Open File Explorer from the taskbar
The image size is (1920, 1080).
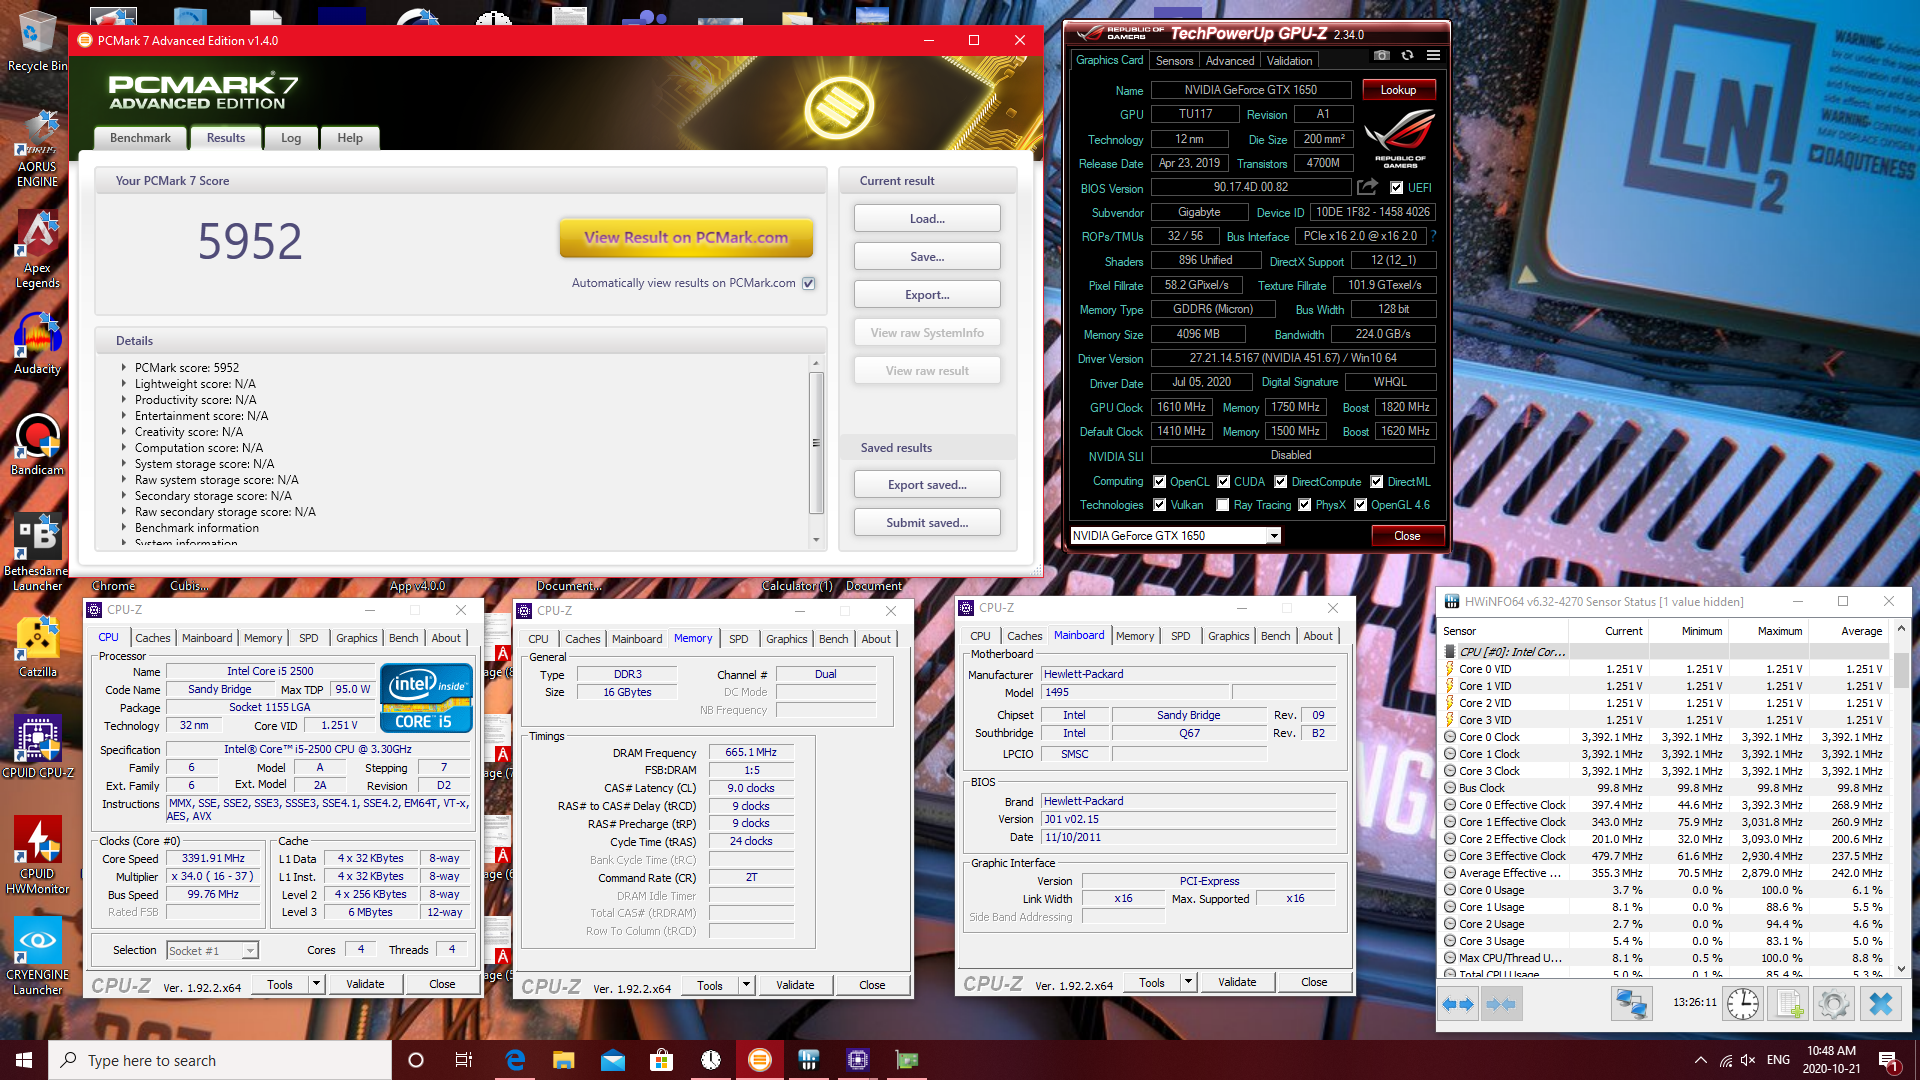(563, 1060)
